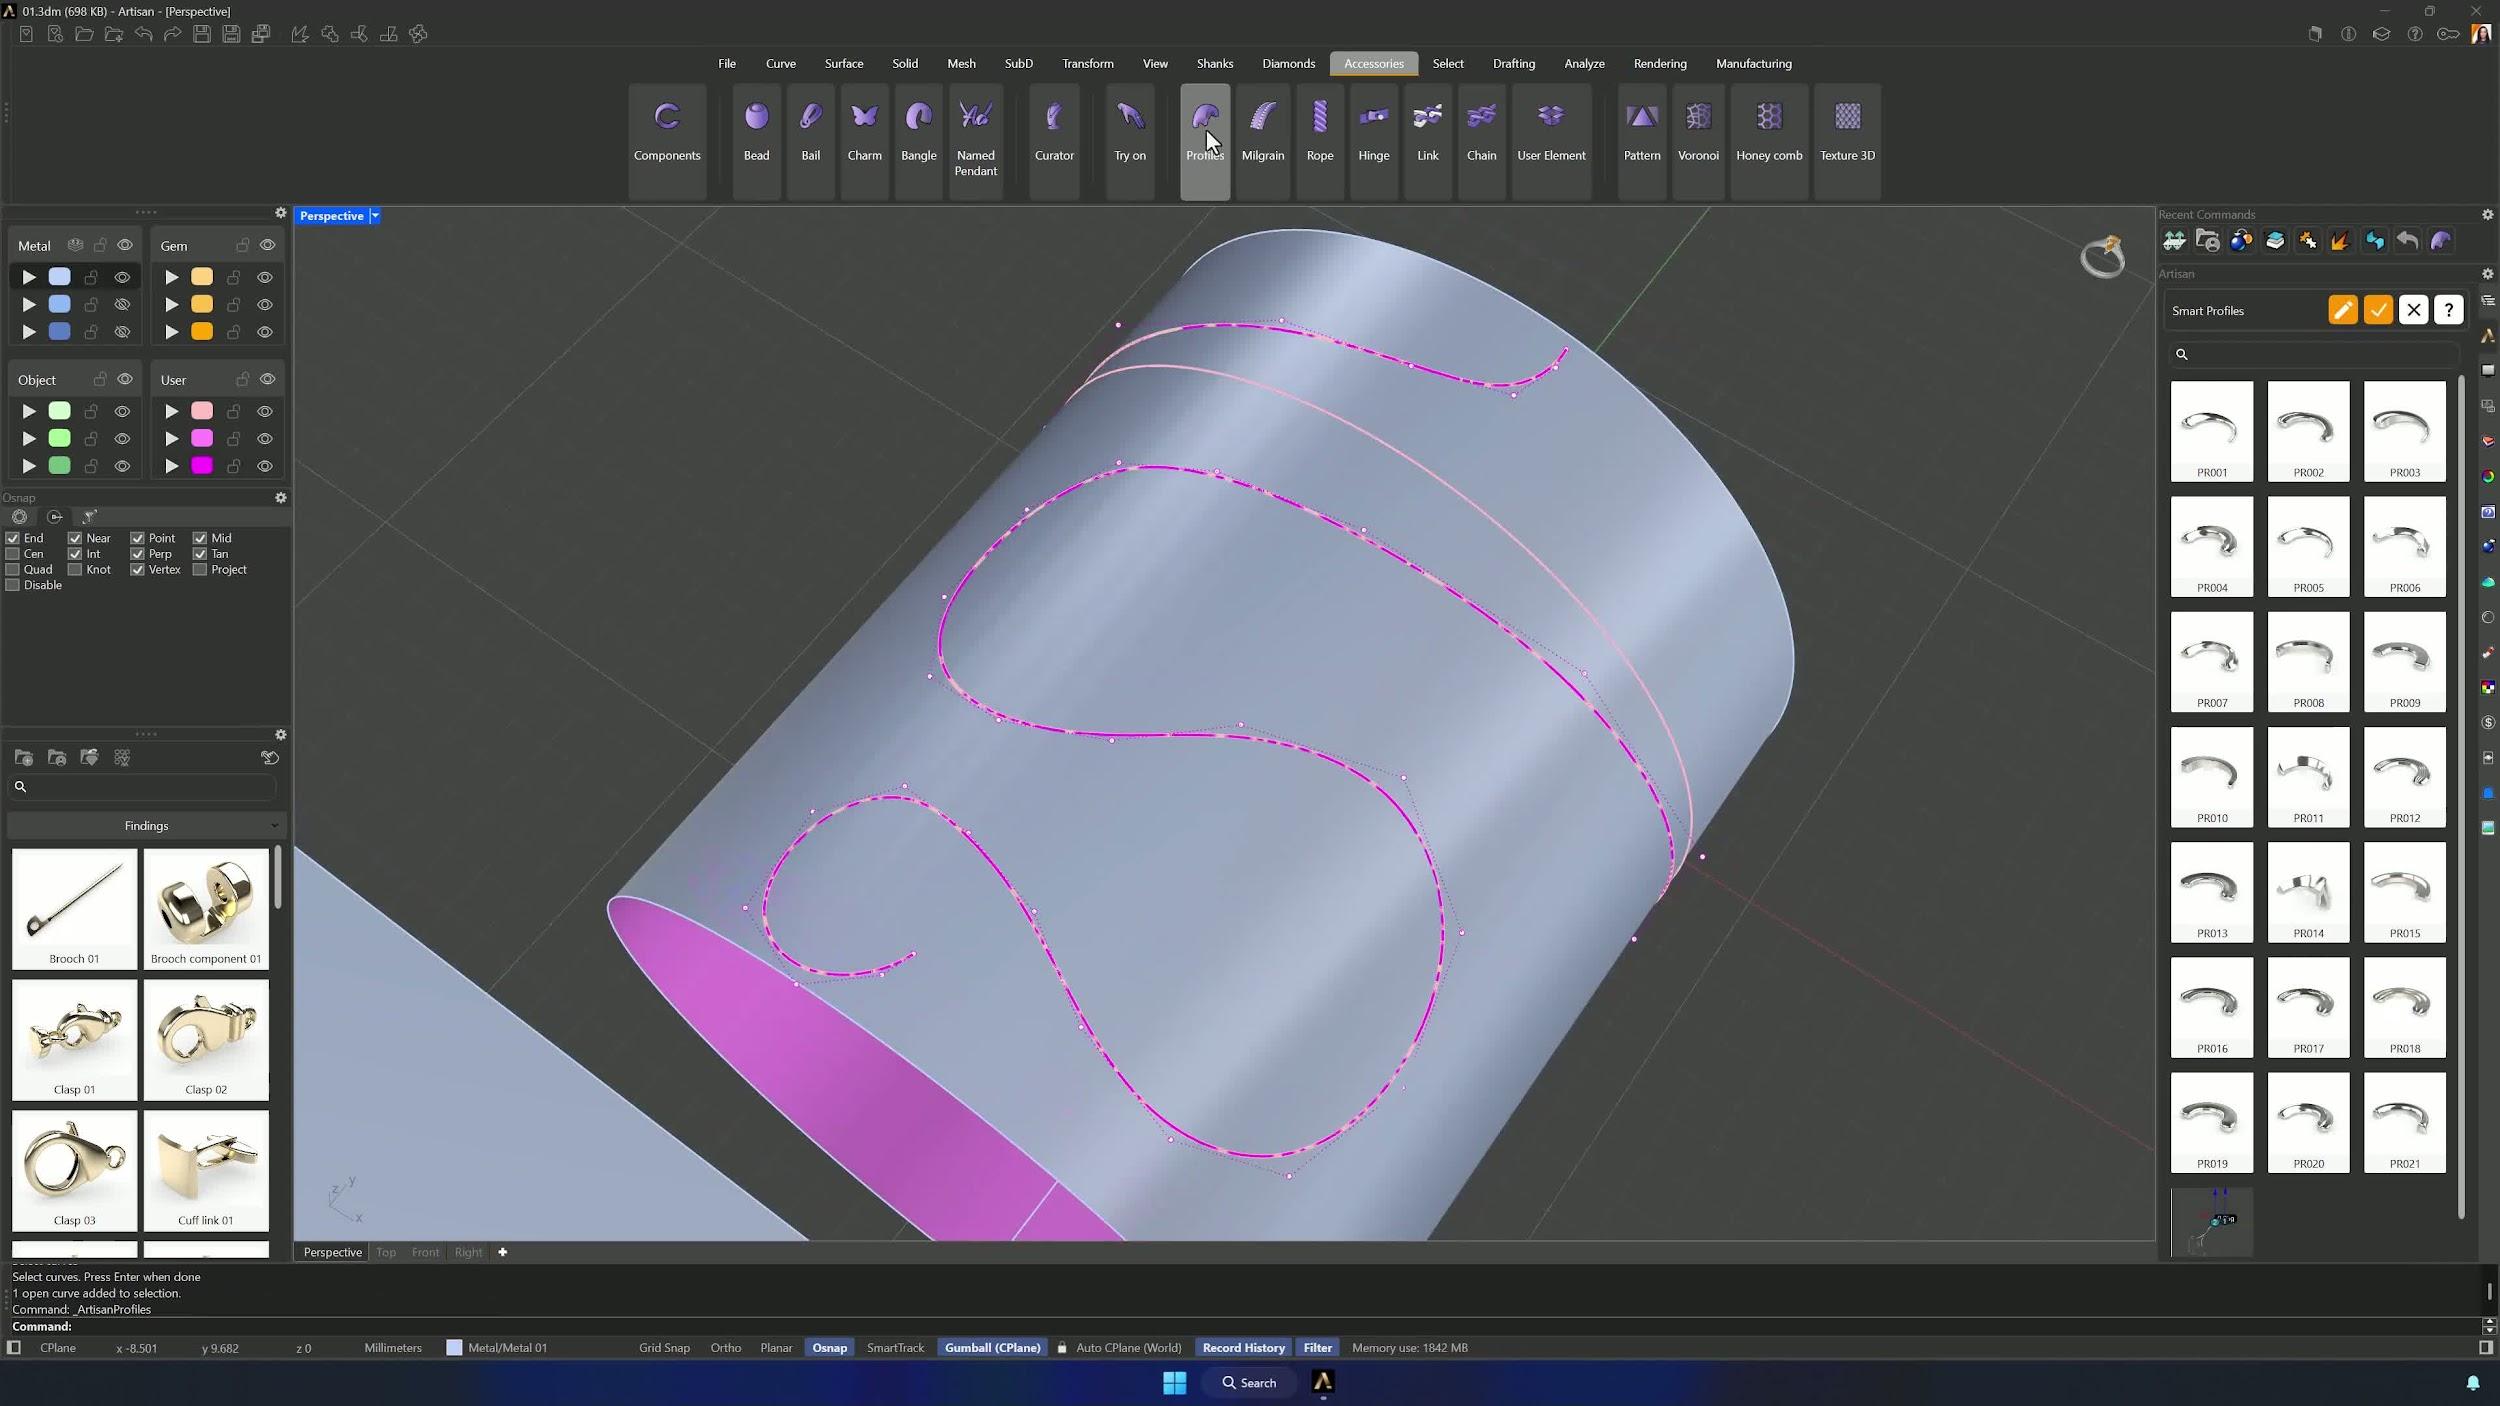This screenshot has width=2500, height=1406.
Task: Select the Milgrain tool
Action: click(x=1262, y=141)
